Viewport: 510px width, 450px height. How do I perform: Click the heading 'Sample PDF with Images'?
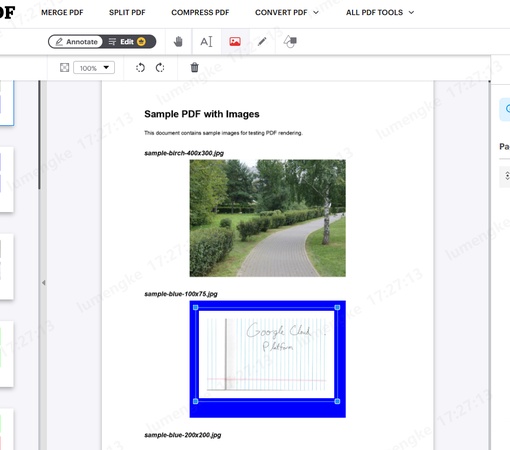click(202, 114)
